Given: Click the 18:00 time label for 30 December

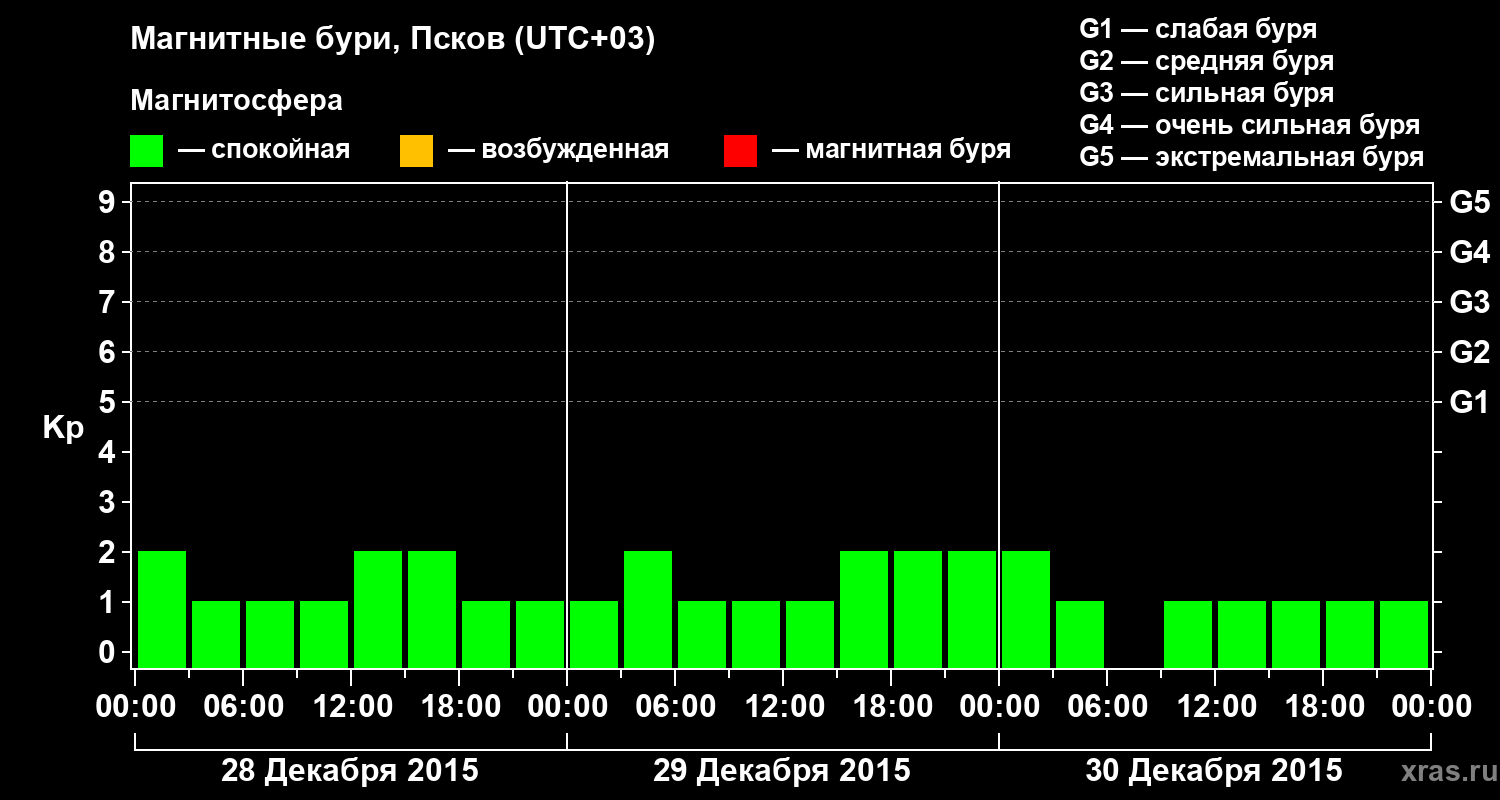Looking at the screenshot, I should pos(1323,707).
